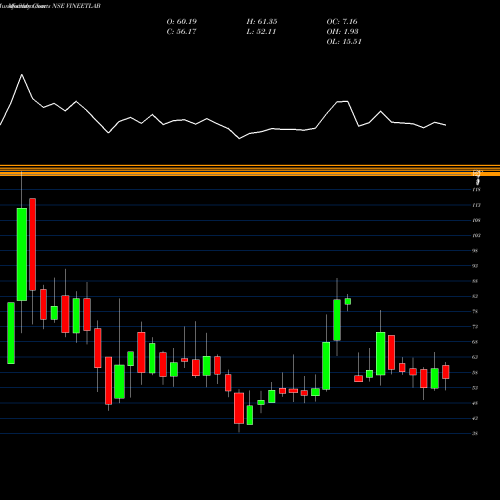Click the tallest green candlestick body

(x=22, y=254)
